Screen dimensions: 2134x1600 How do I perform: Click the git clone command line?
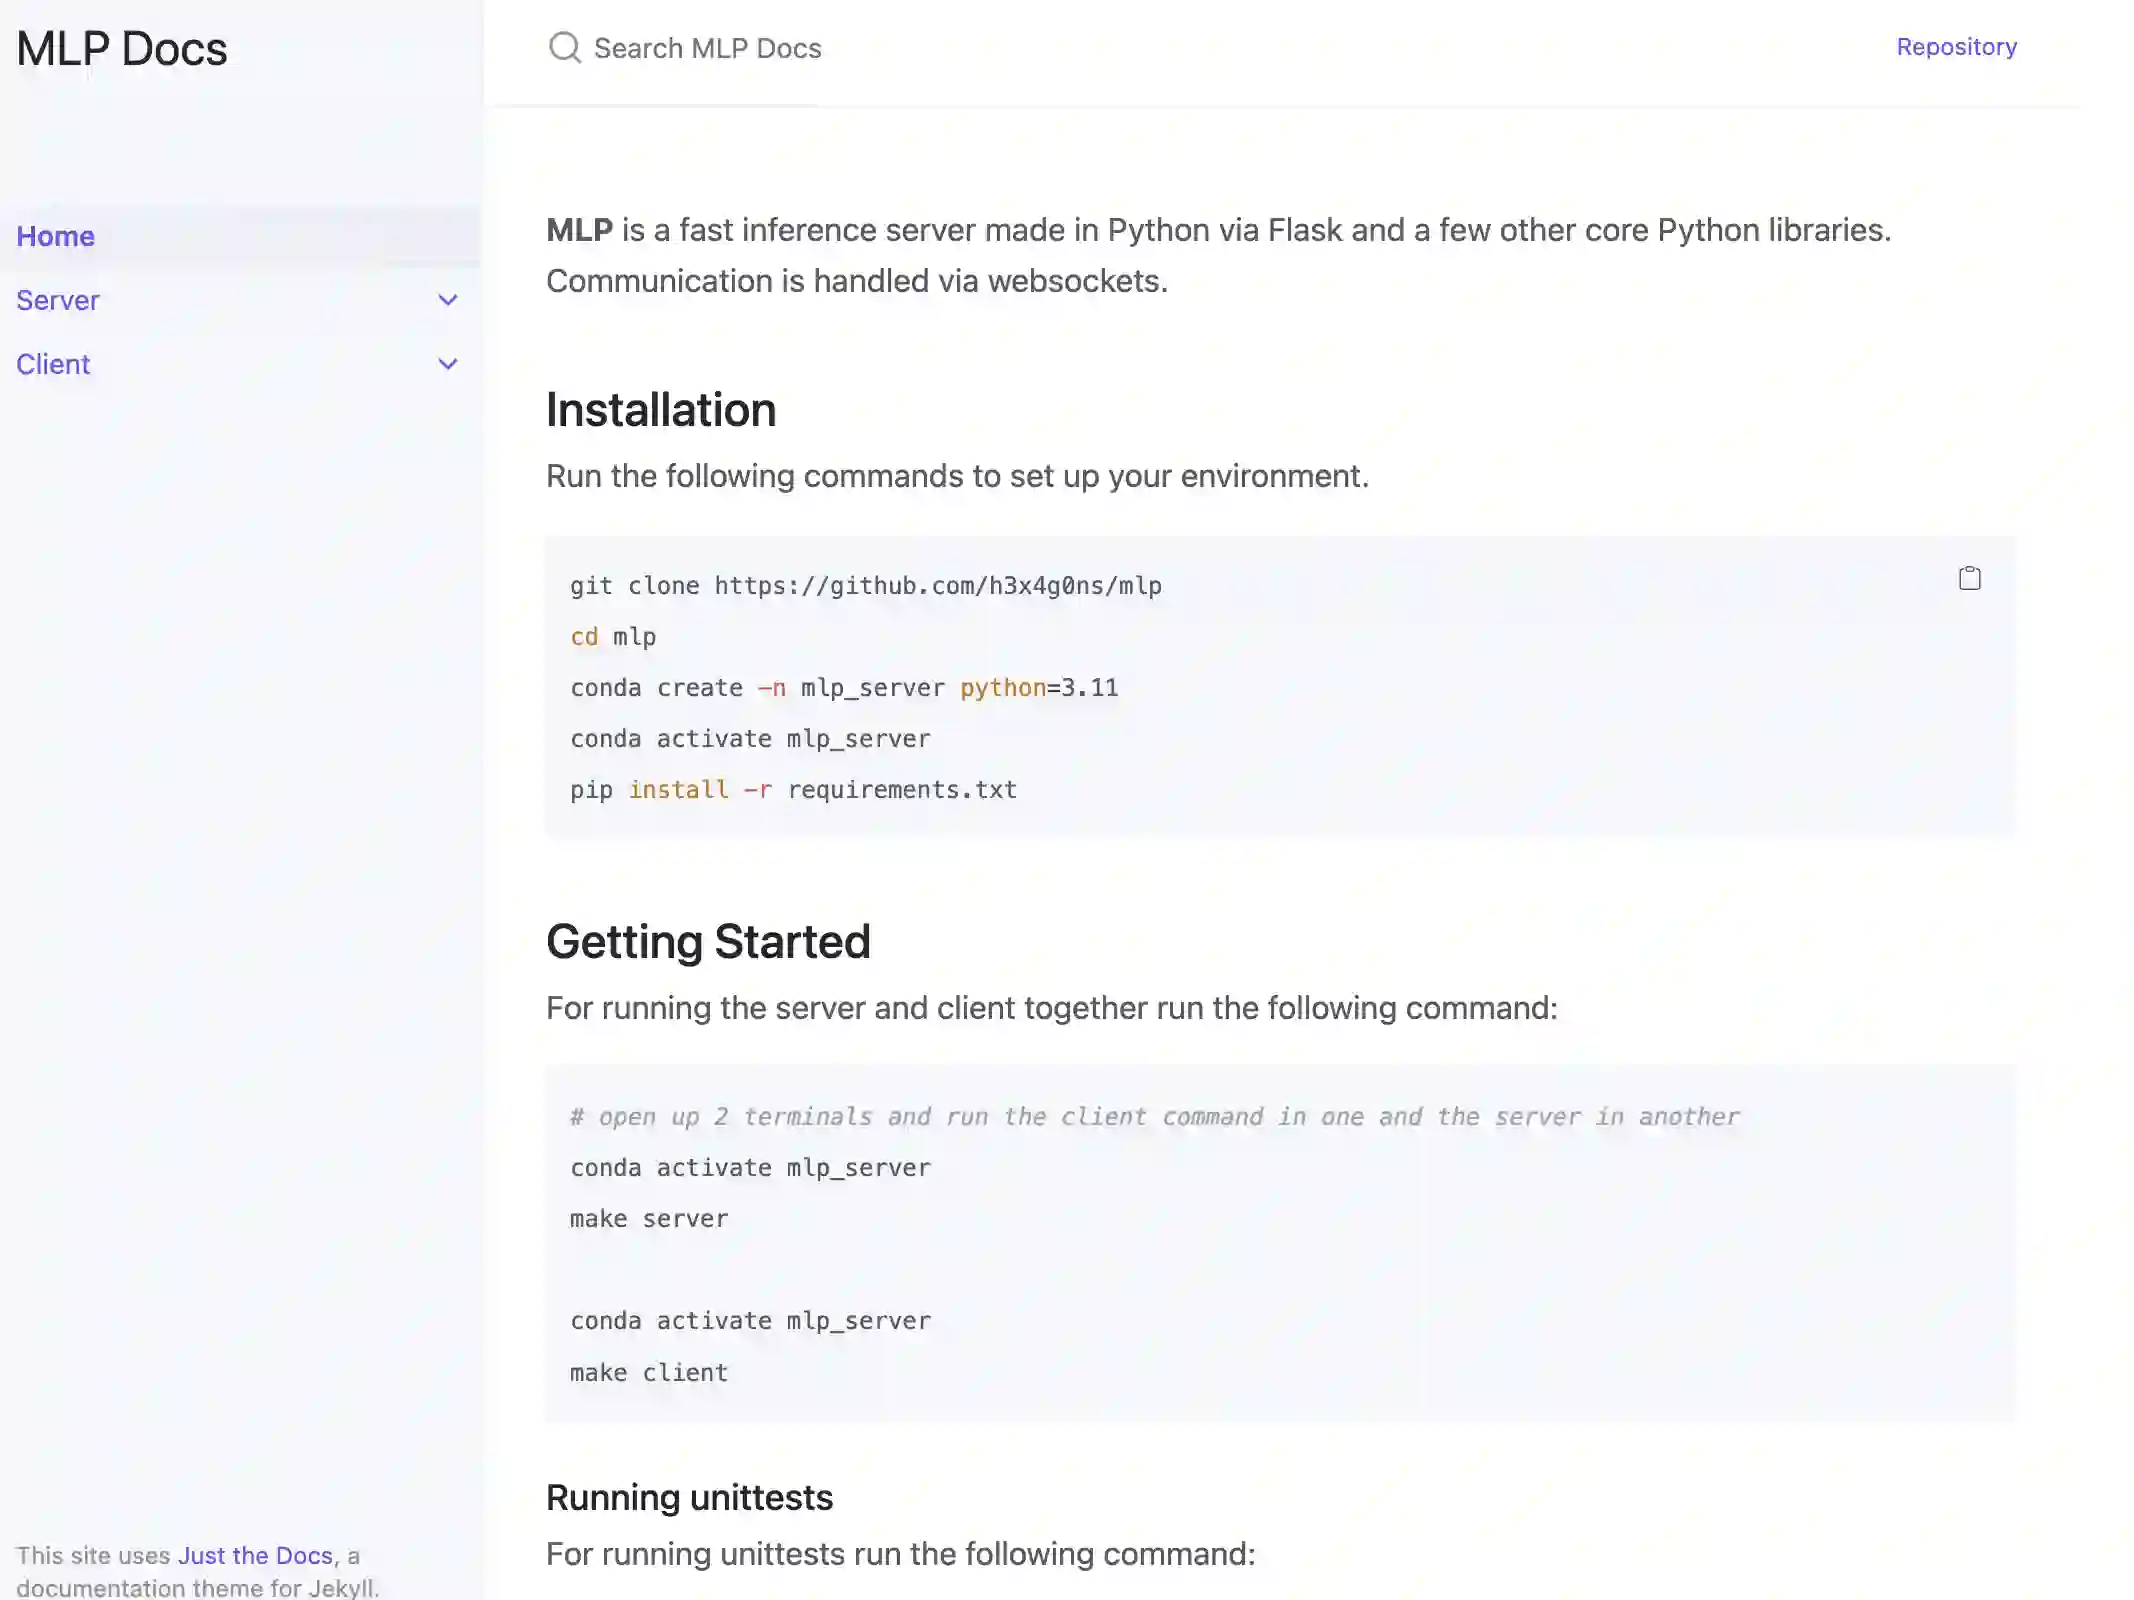pos(865,586)
